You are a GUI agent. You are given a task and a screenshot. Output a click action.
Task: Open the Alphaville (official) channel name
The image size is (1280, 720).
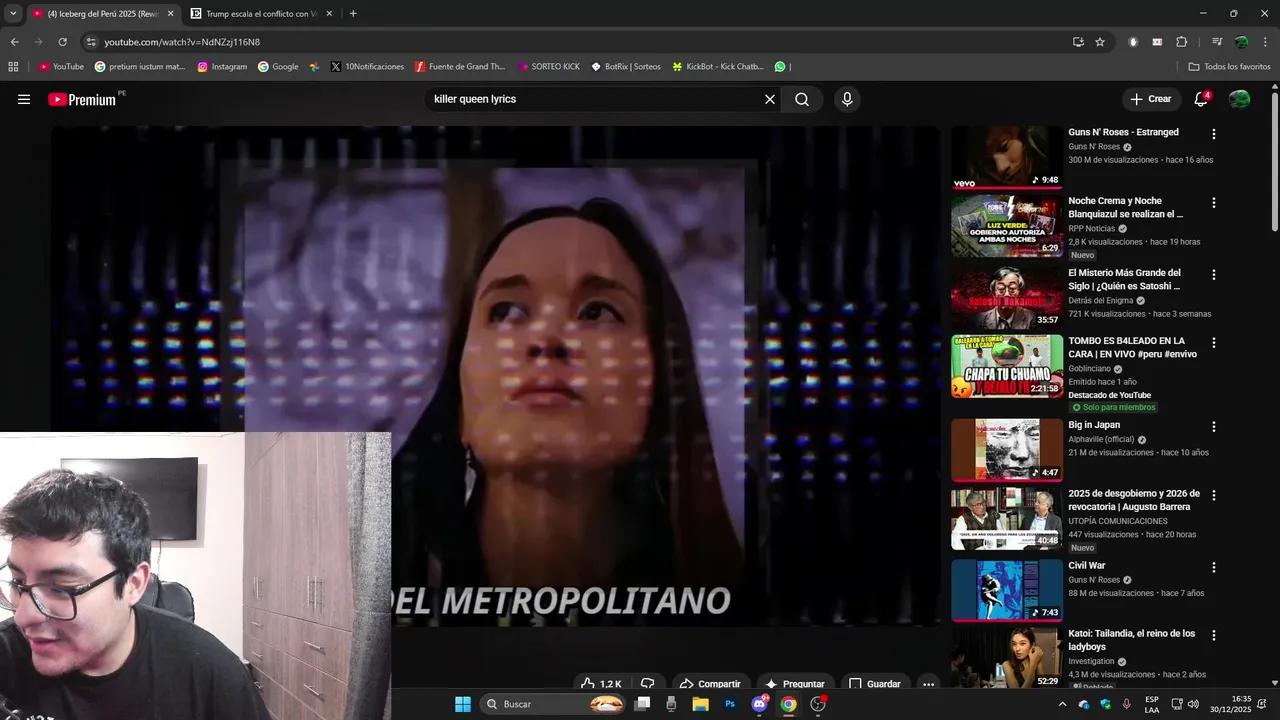pyautogui.click(x=1101, y=439)
